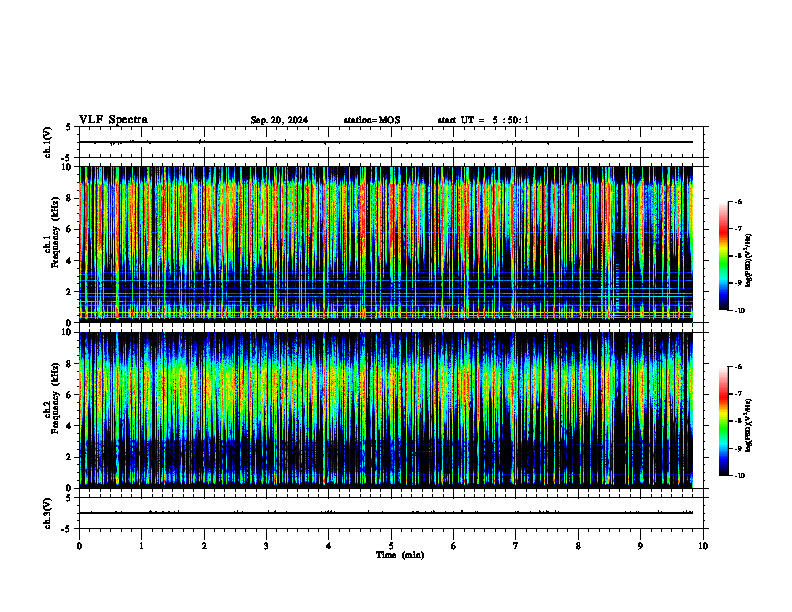Click time axis tick label 2
Screen dimensions: 792x612
click(x=204, y=546)
